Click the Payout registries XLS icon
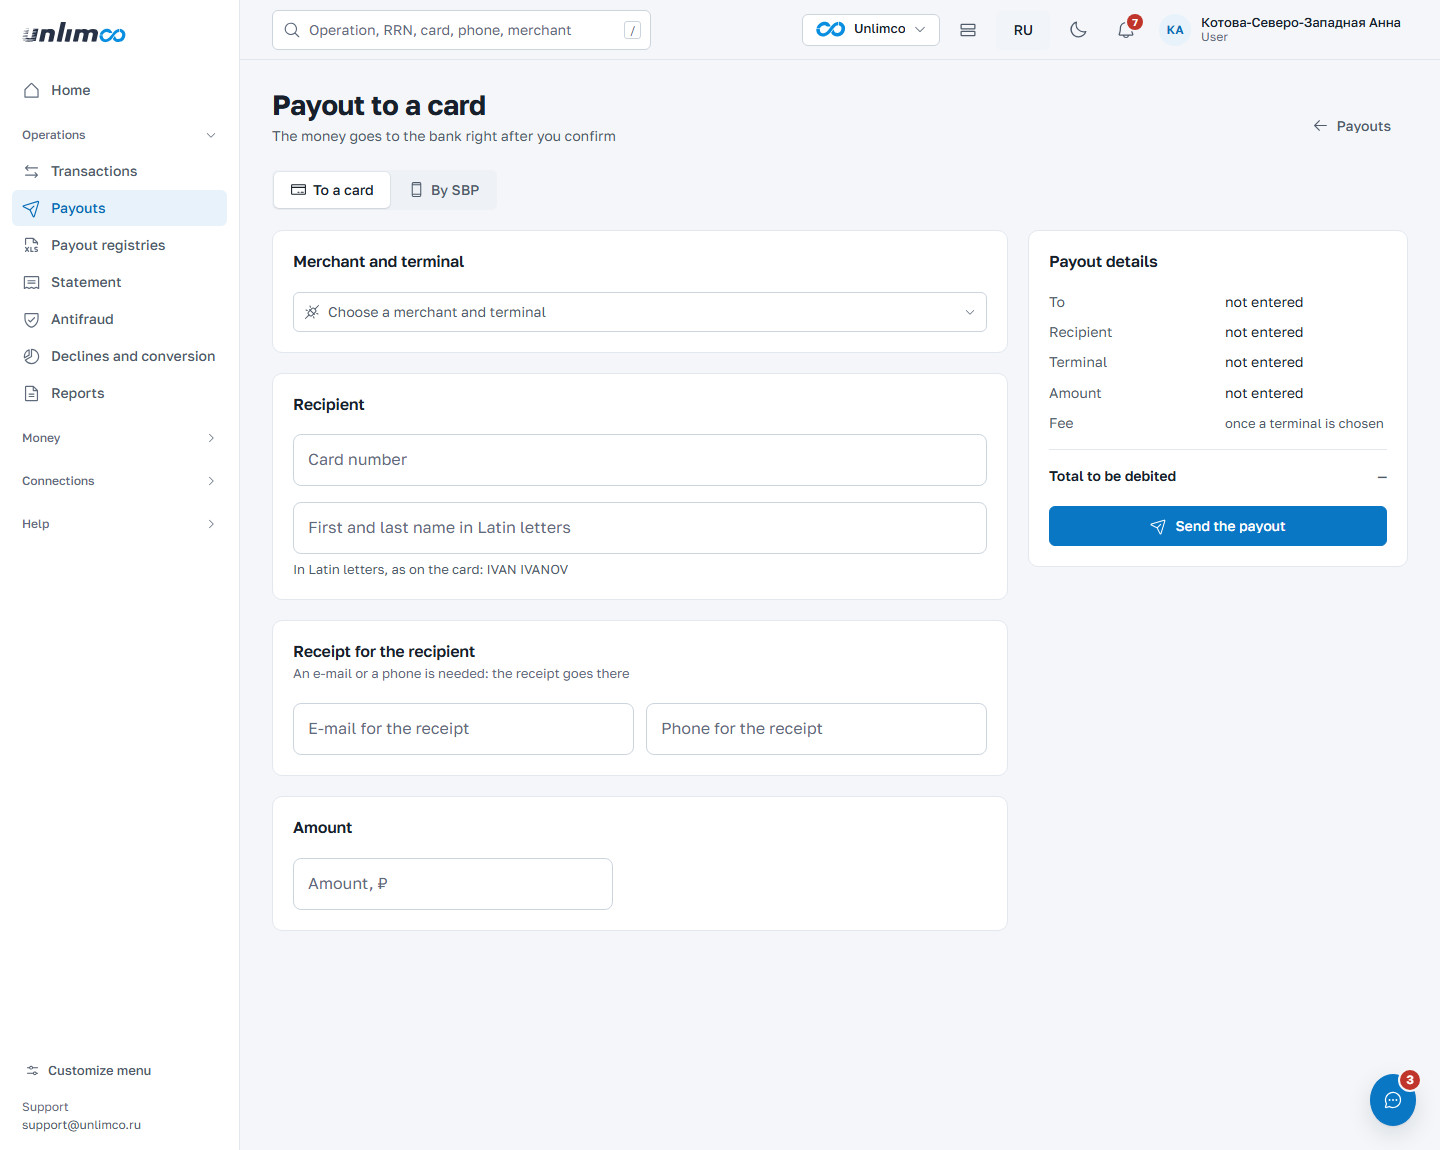The height and width of the screenshot is (1150, 1440). click(x=31, y=245)
